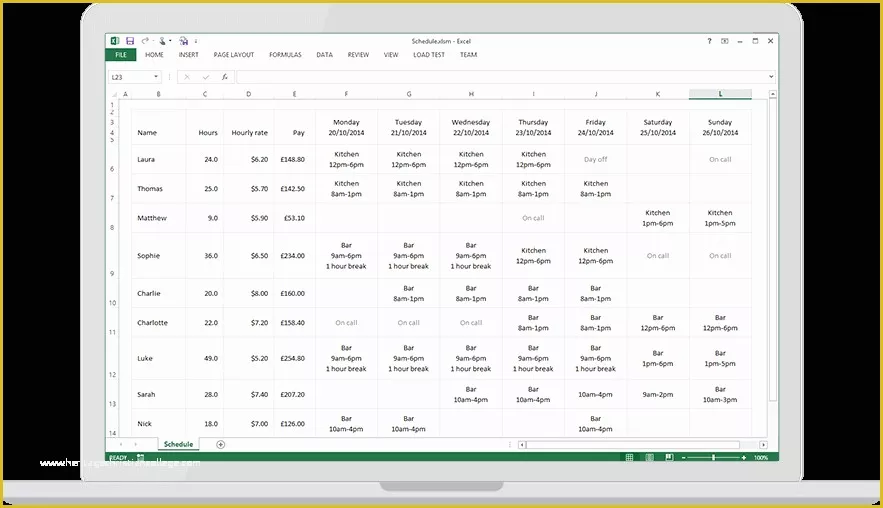Select column L header
The height and width of the screenshot is (508, 883).
(720, 94)
